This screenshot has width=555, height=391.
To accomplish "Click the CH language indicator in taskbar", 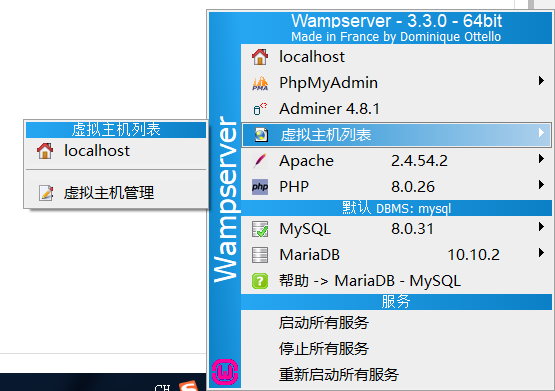I will click(163, 387).
